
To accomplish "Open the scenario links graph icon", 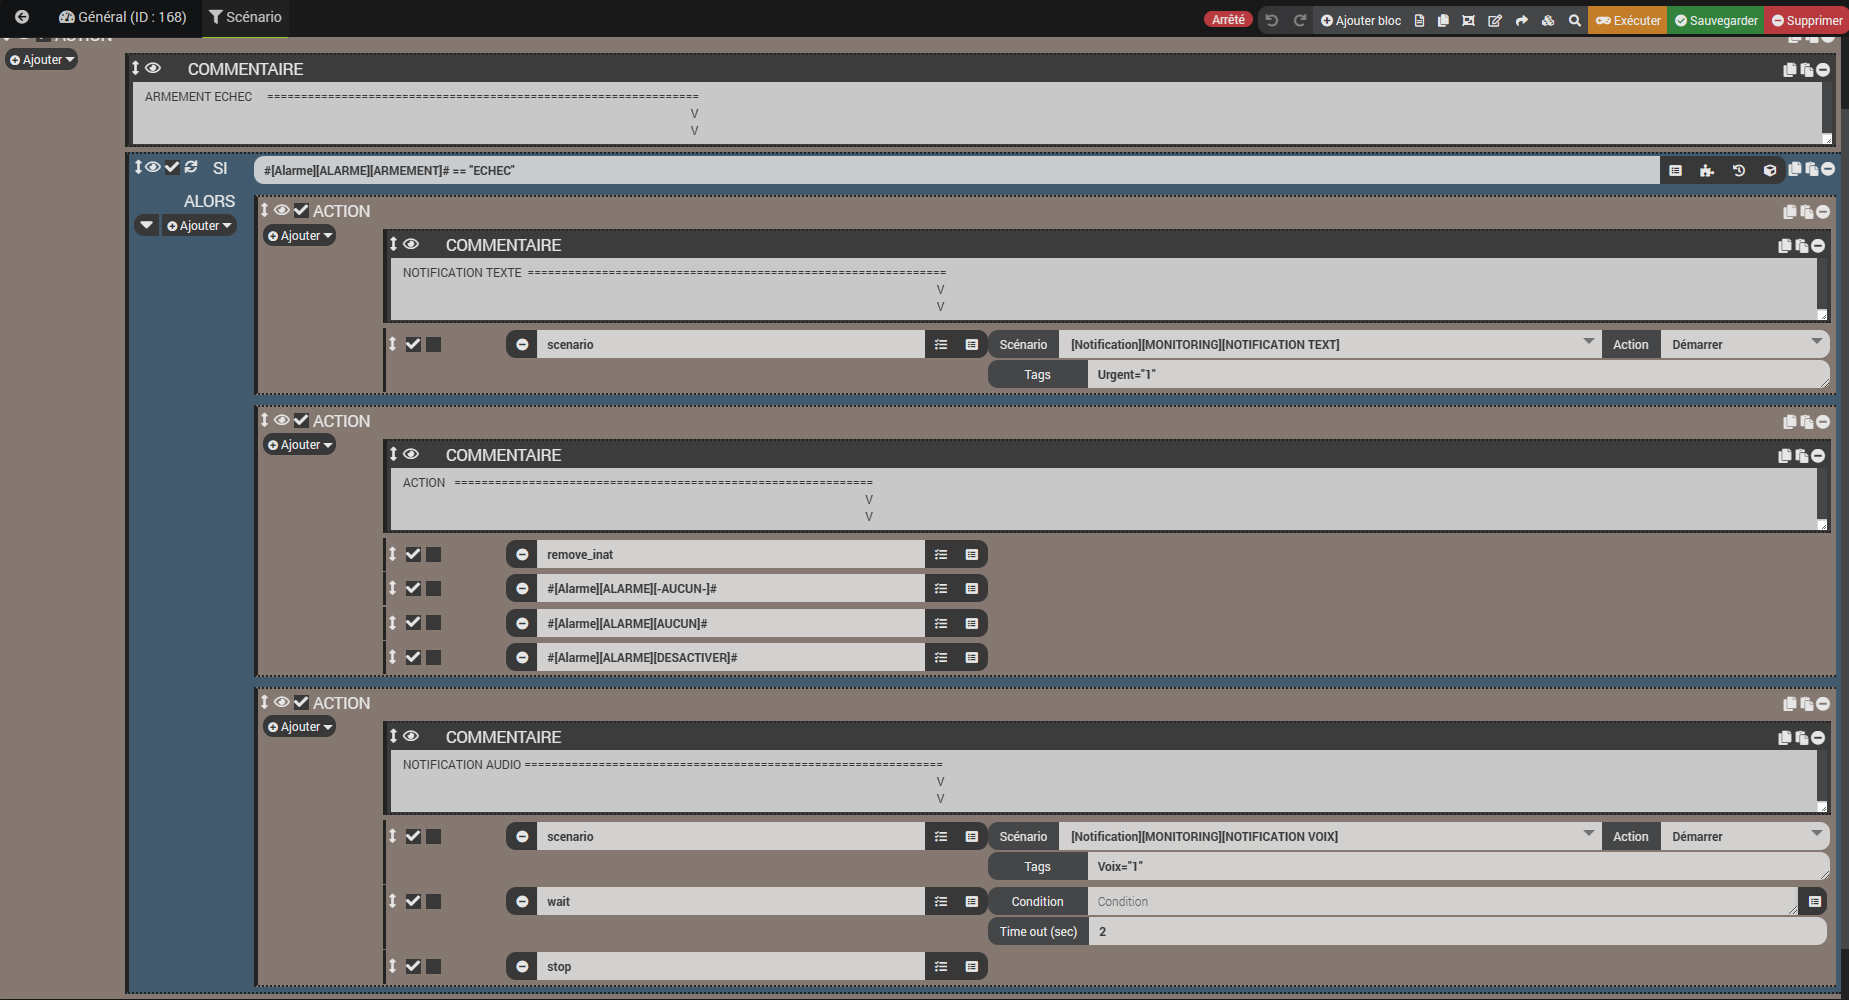I will pos(1468,20).
